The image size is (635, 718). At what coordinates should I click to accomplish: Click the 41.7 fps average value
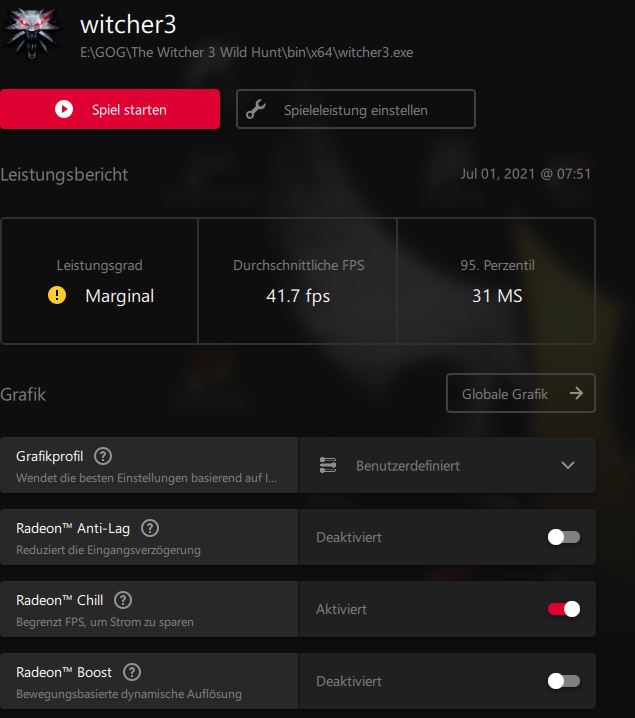point(298,296)
